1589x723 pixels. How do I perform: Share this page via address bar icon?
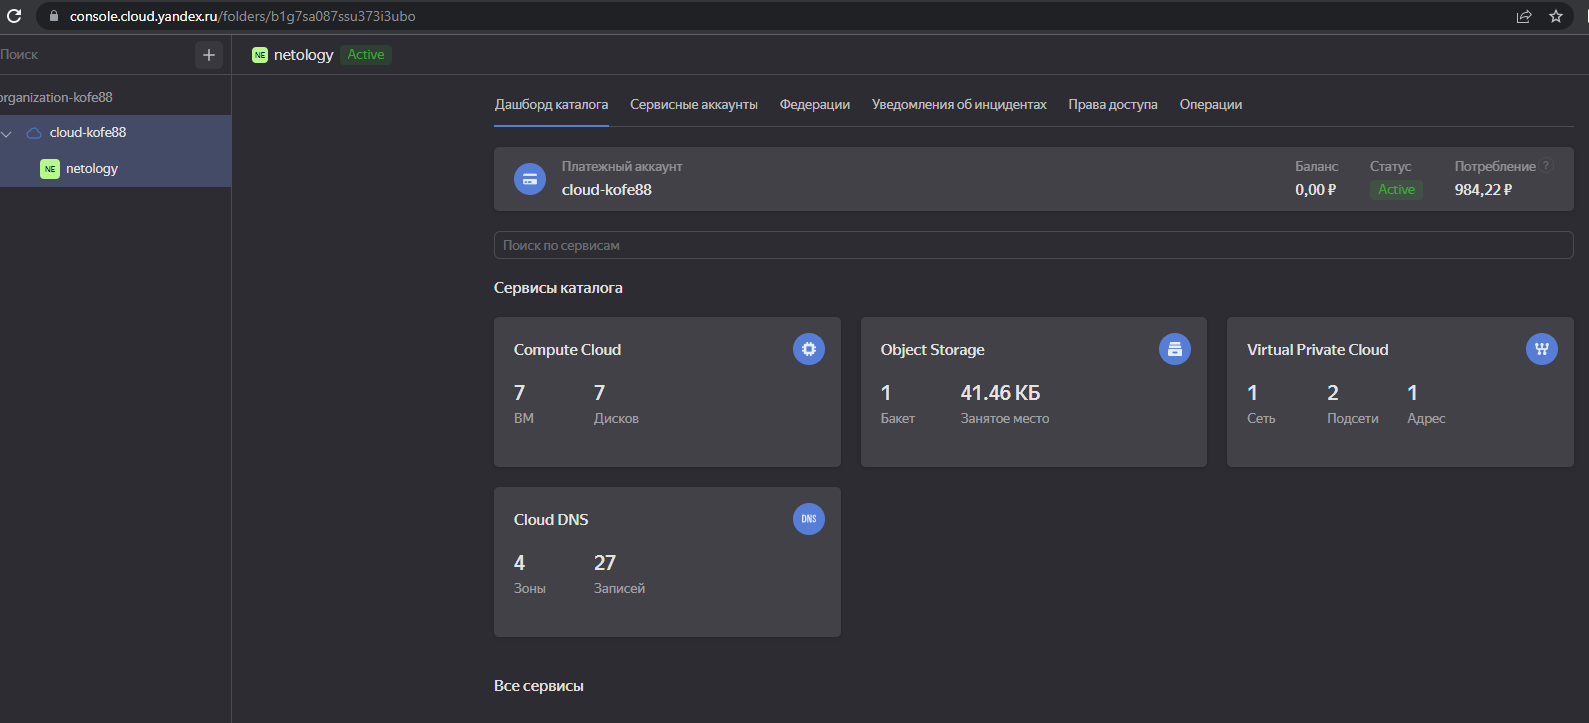[1524, 16]
